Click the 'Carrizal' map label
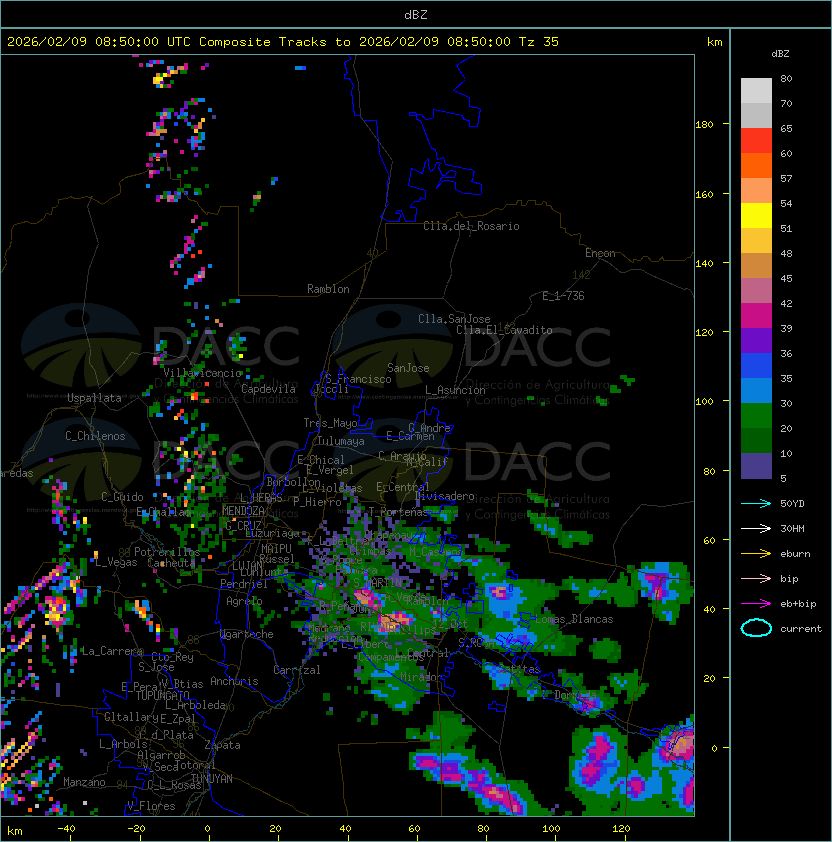The height and width of the screenshot is (842, 832). click(297, 670)
